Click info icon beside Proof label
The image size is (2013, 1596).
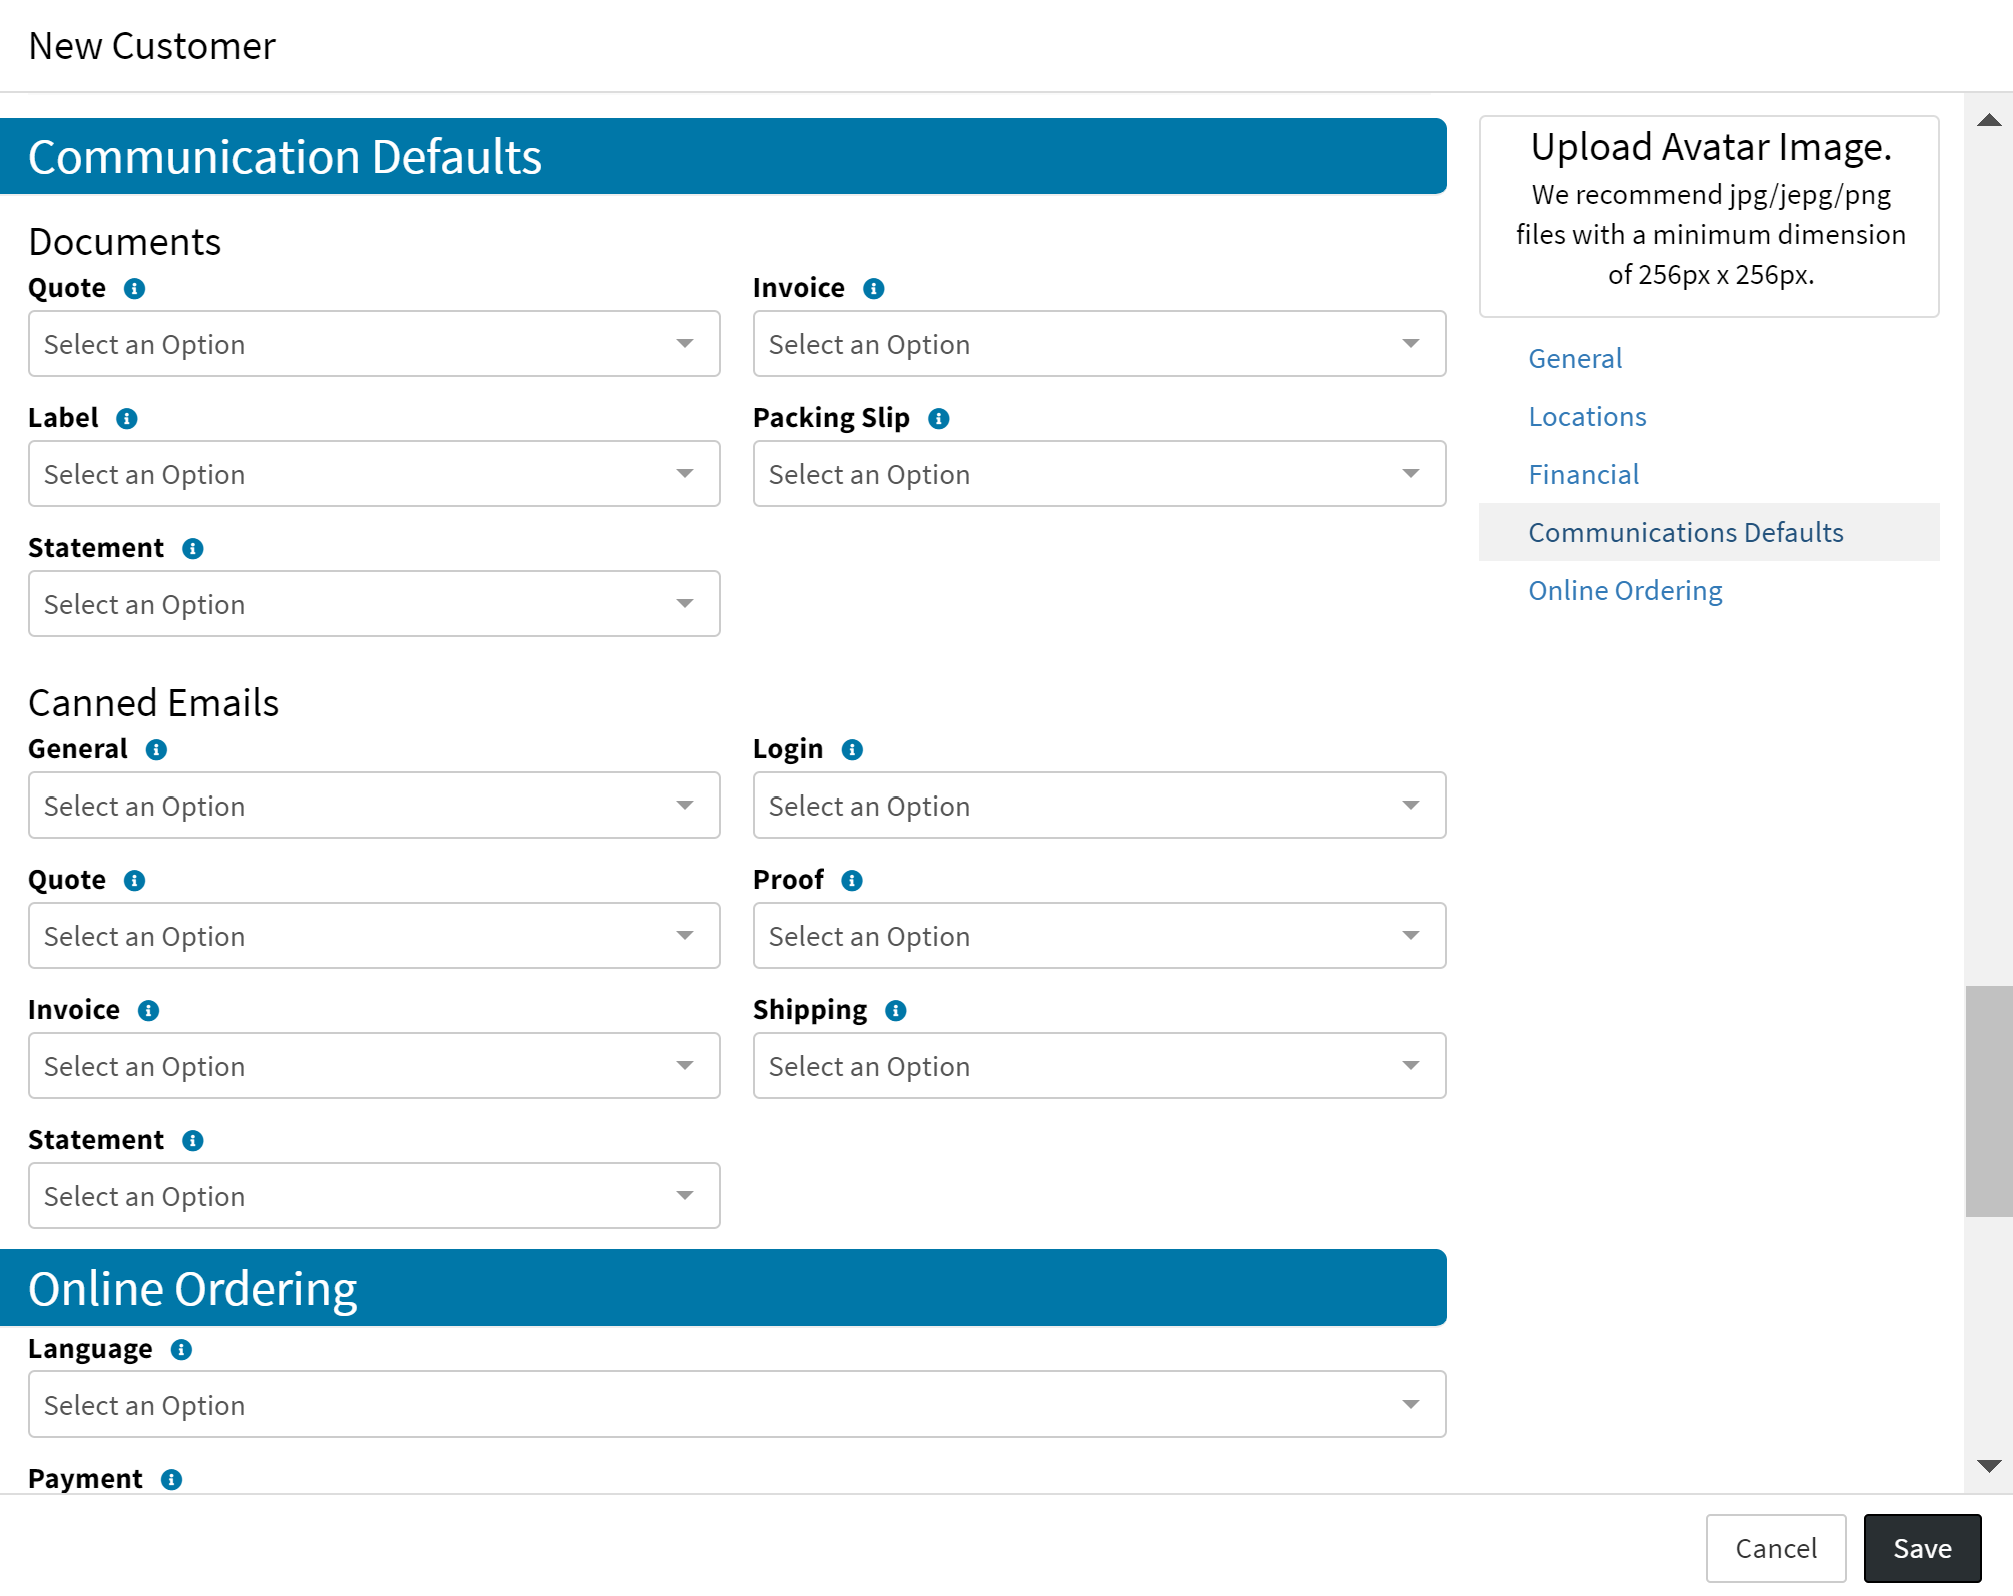pyautogui.click(x=852, y=881)
